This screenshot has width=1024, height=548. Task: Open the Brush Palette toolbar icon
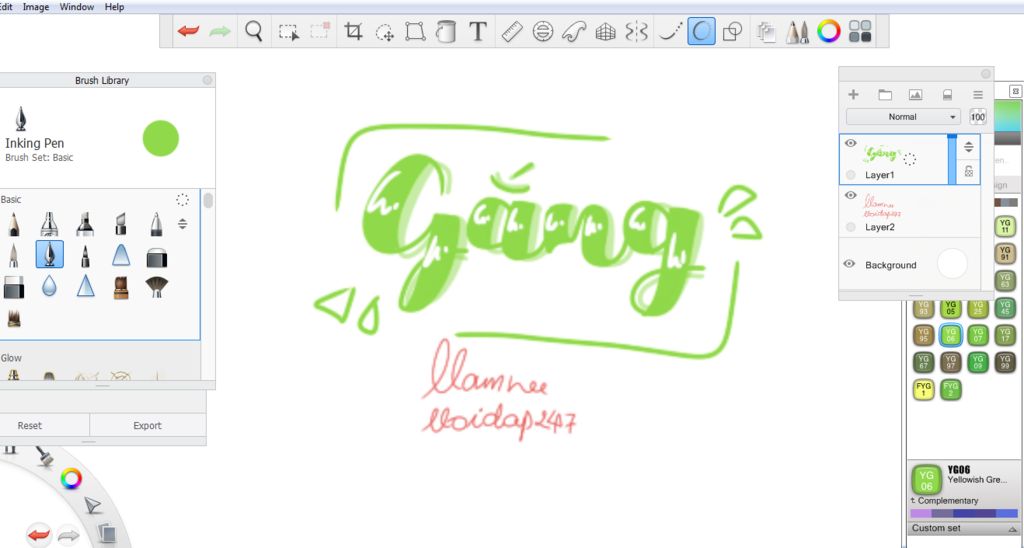(x=797, y=31)
